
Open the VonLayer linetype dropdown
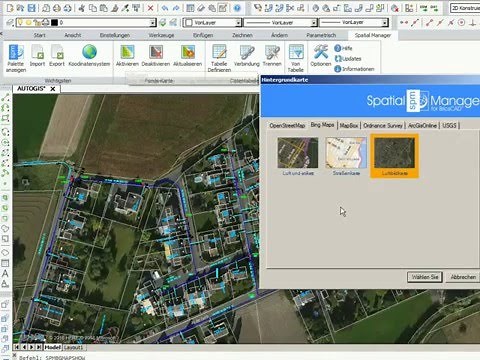pos(314,22)
